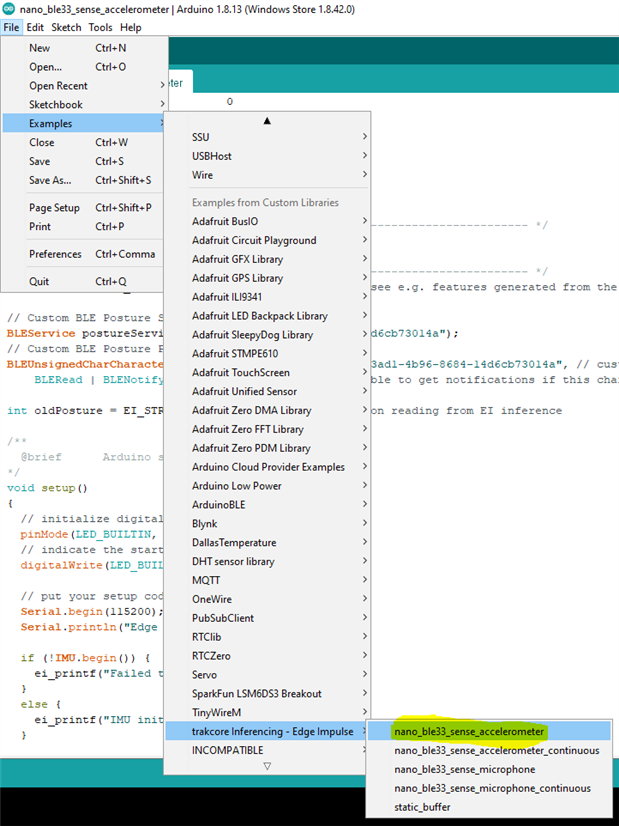
Task: Open Adafruit ILI9341 examples
Action: pos(267,298)
